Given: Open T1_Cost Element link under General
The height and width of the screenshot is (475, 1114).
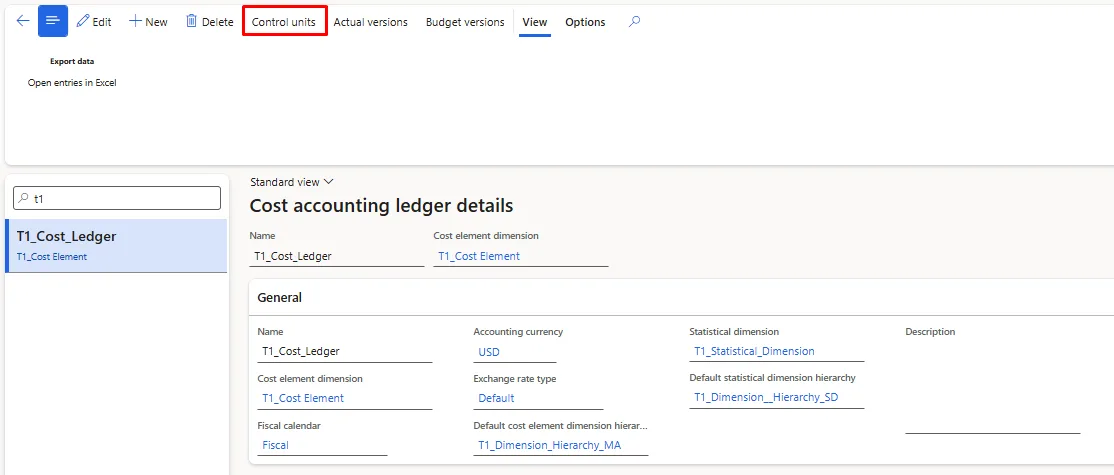Looking at the screenshot, I should [303, 398].
